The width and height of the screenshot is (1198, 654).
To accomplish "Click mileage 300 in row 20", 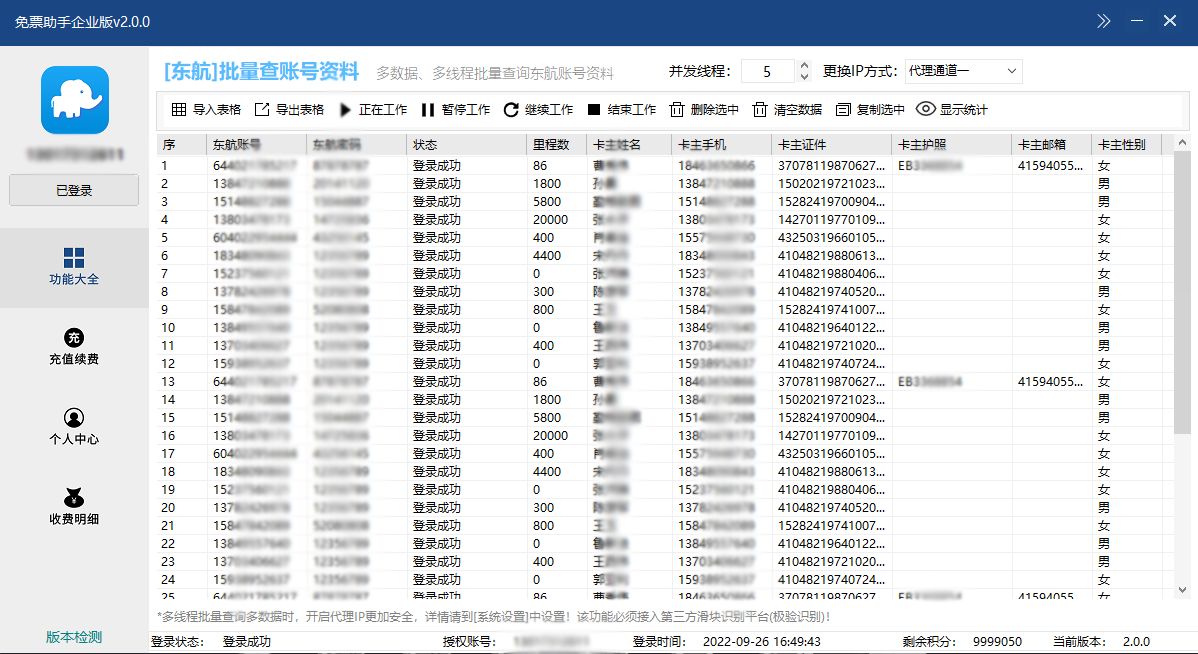I will 544,508.
